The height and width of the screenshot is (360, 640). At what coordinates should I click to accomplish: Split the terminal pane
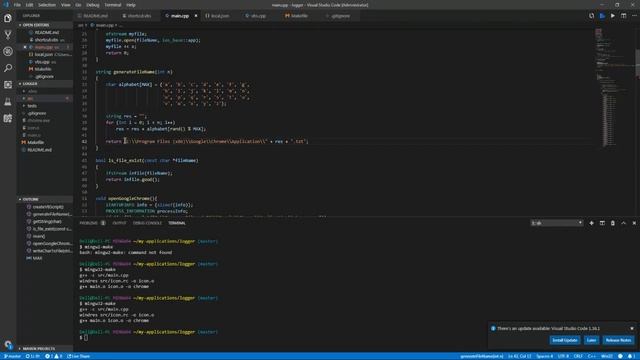coord(602,223)
